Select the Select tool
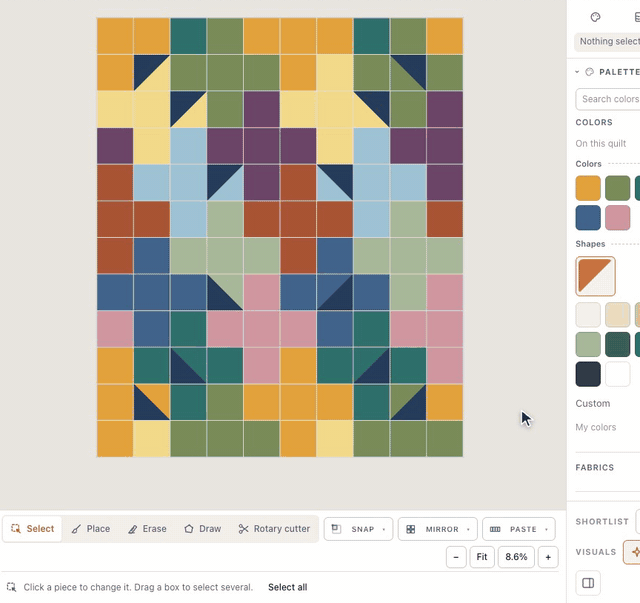Viewport: 640px width, 603px height. 32,529
